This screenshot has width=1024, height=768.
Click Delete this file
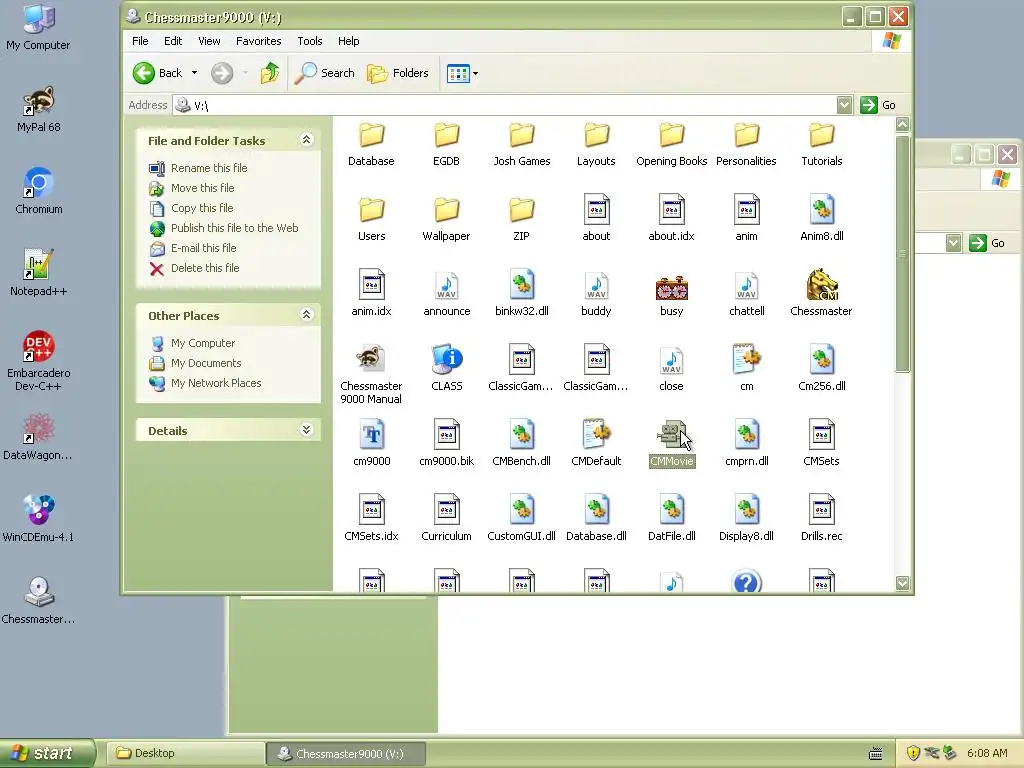pyautogui.click(x=205, y=268)
